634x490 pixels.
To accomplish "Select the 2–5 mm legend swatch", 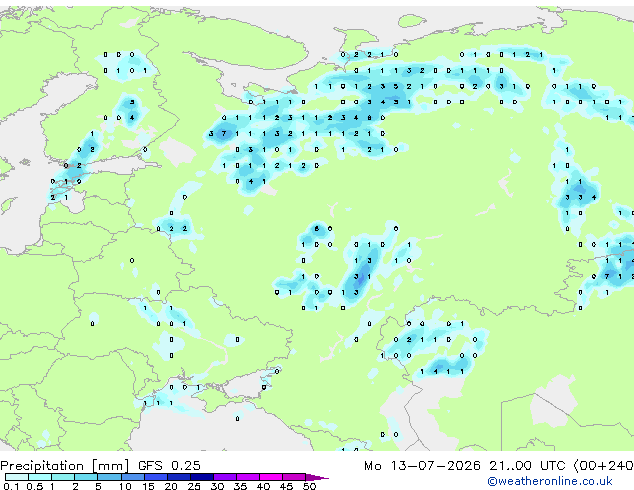I will pos(86,477).
